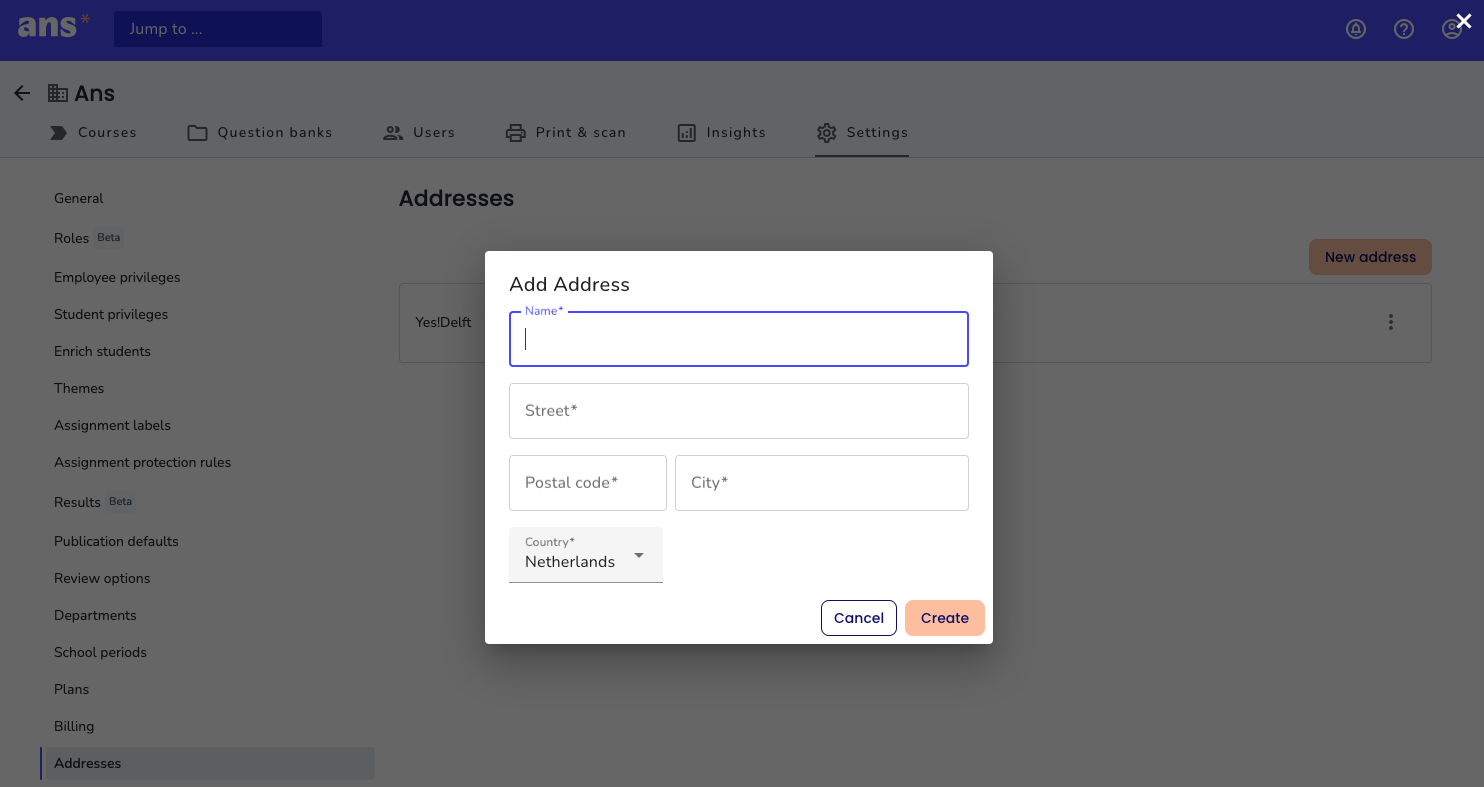This screenshot has height=787, width=1484.
Task: Open Enrich students settings
Action: click(x=102, y=351)
